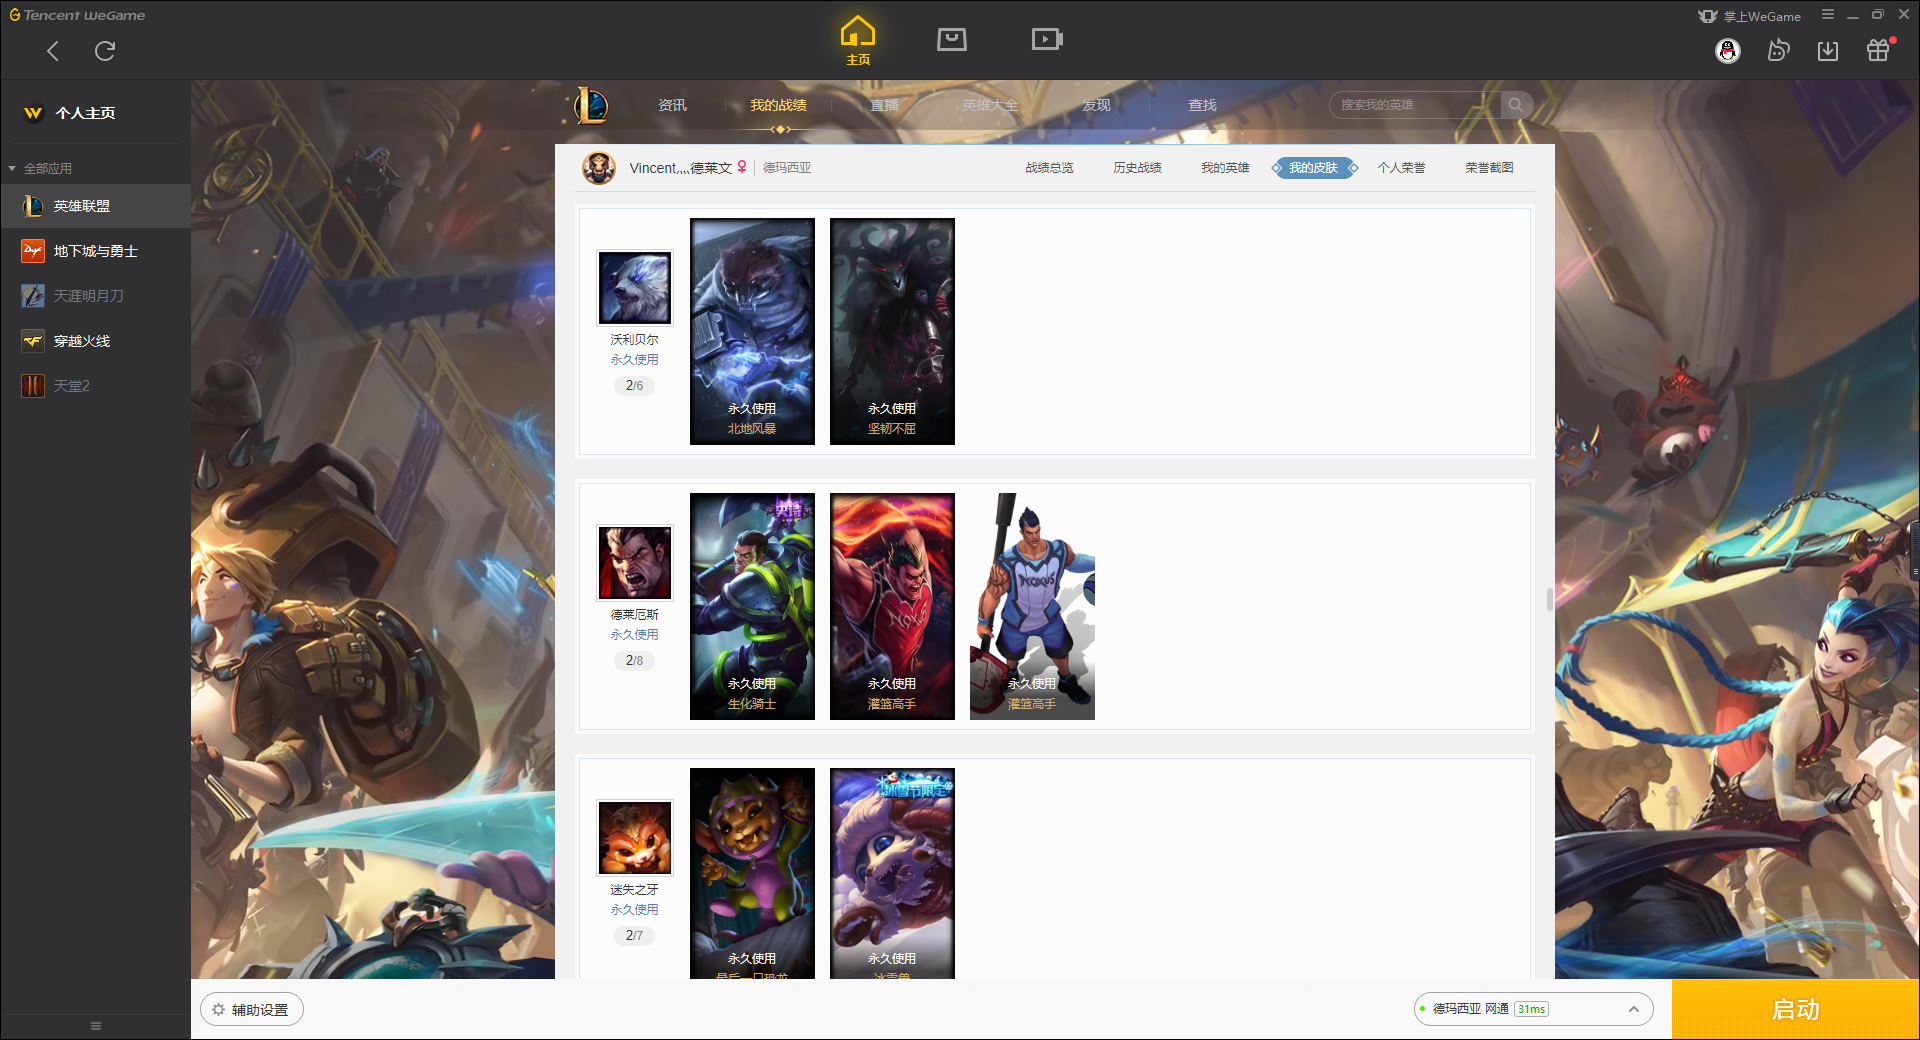This screenshot has height=1040, width=1920.
Task: Open the red 灌篮高手 splash skin card
Action: pos(892,606)
